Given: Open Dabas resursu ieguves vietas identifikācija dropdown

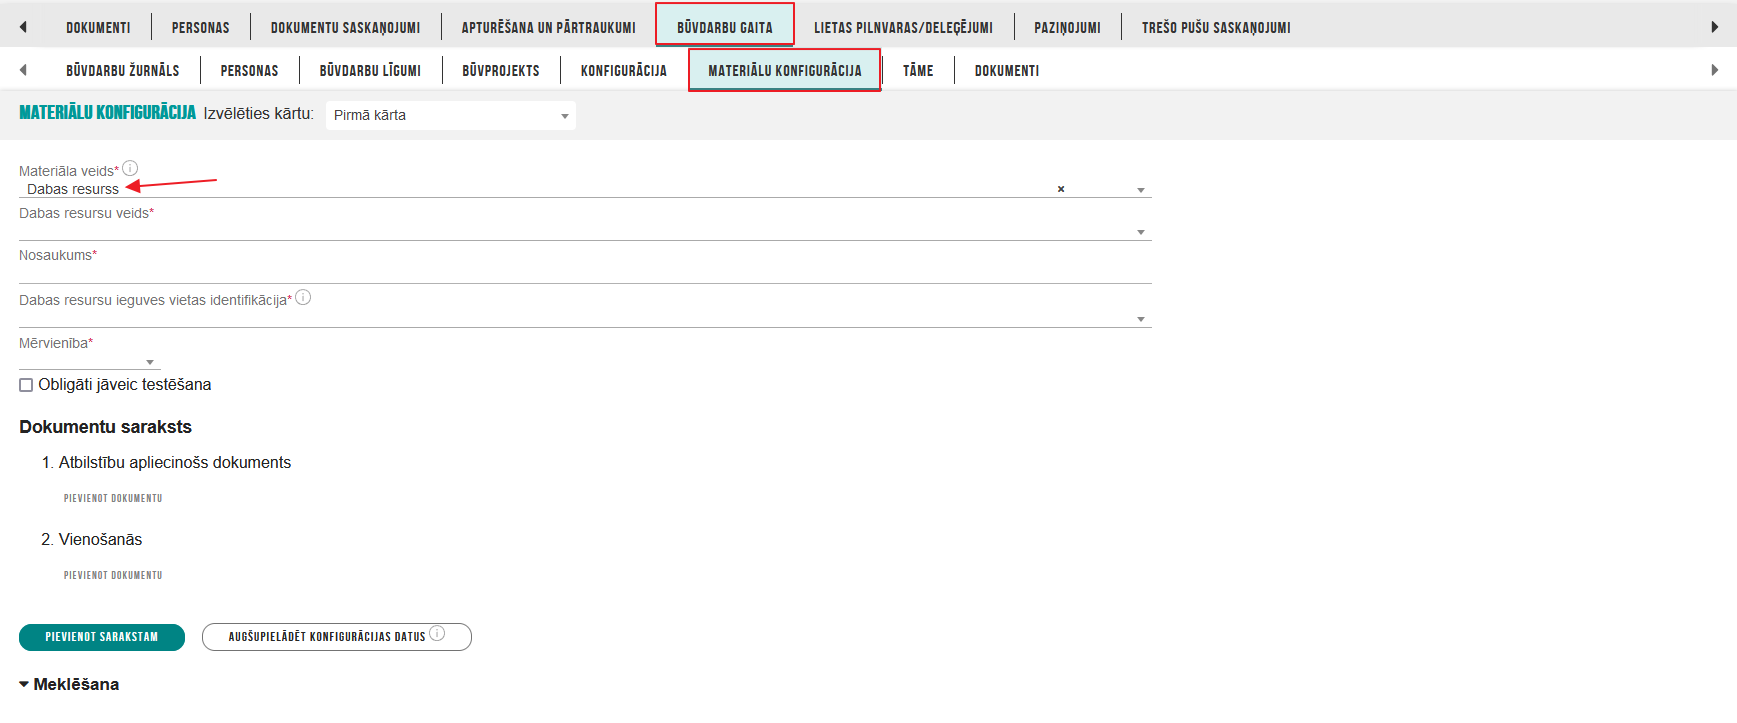Looking at the screenshot, I should (x=585, y=318).
